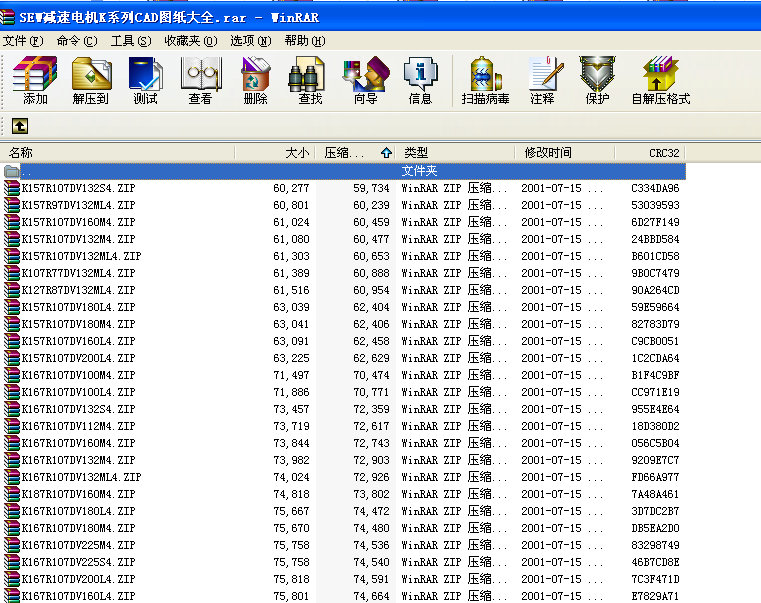Sort by the 类型 column header

[x=455, y=153]
